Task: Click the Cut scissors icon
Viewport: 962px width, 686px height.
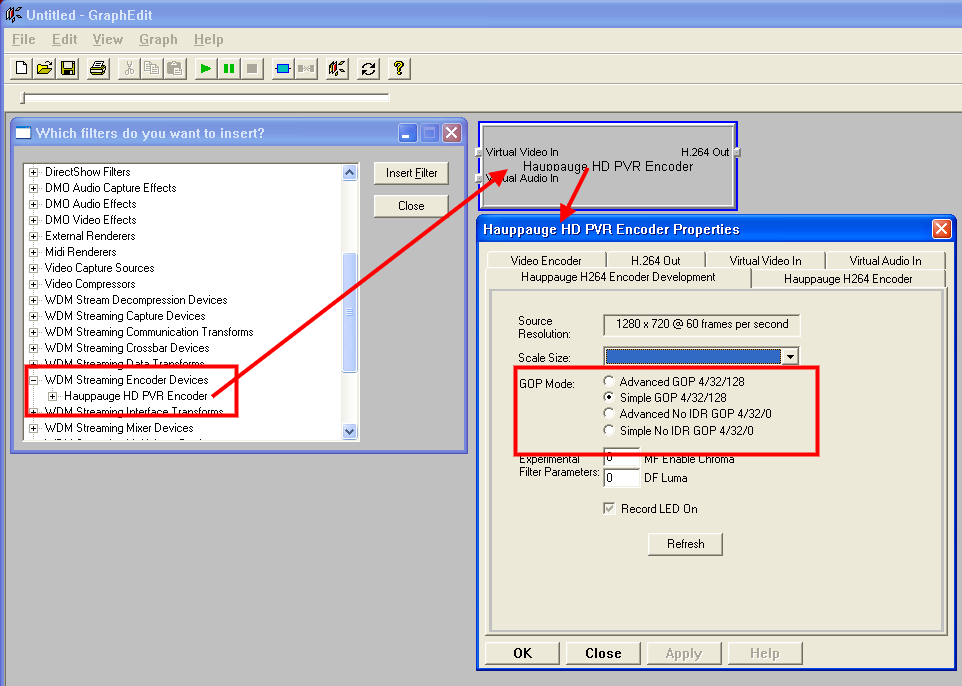Action: (x=129, y=68)
